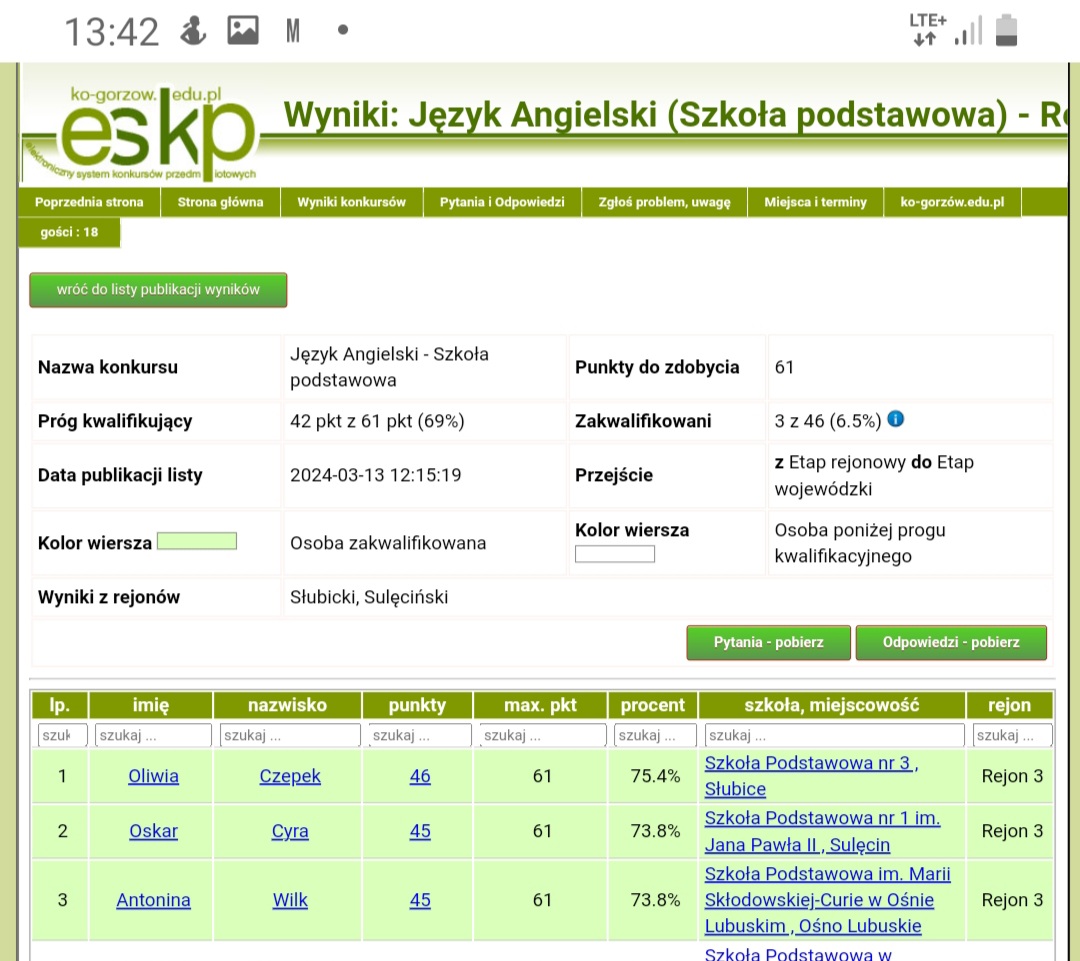This screenshot has width=1080, height=961.
Task: Click the szkoła, miejscowość search input
Action: click(x=832, y=736)
